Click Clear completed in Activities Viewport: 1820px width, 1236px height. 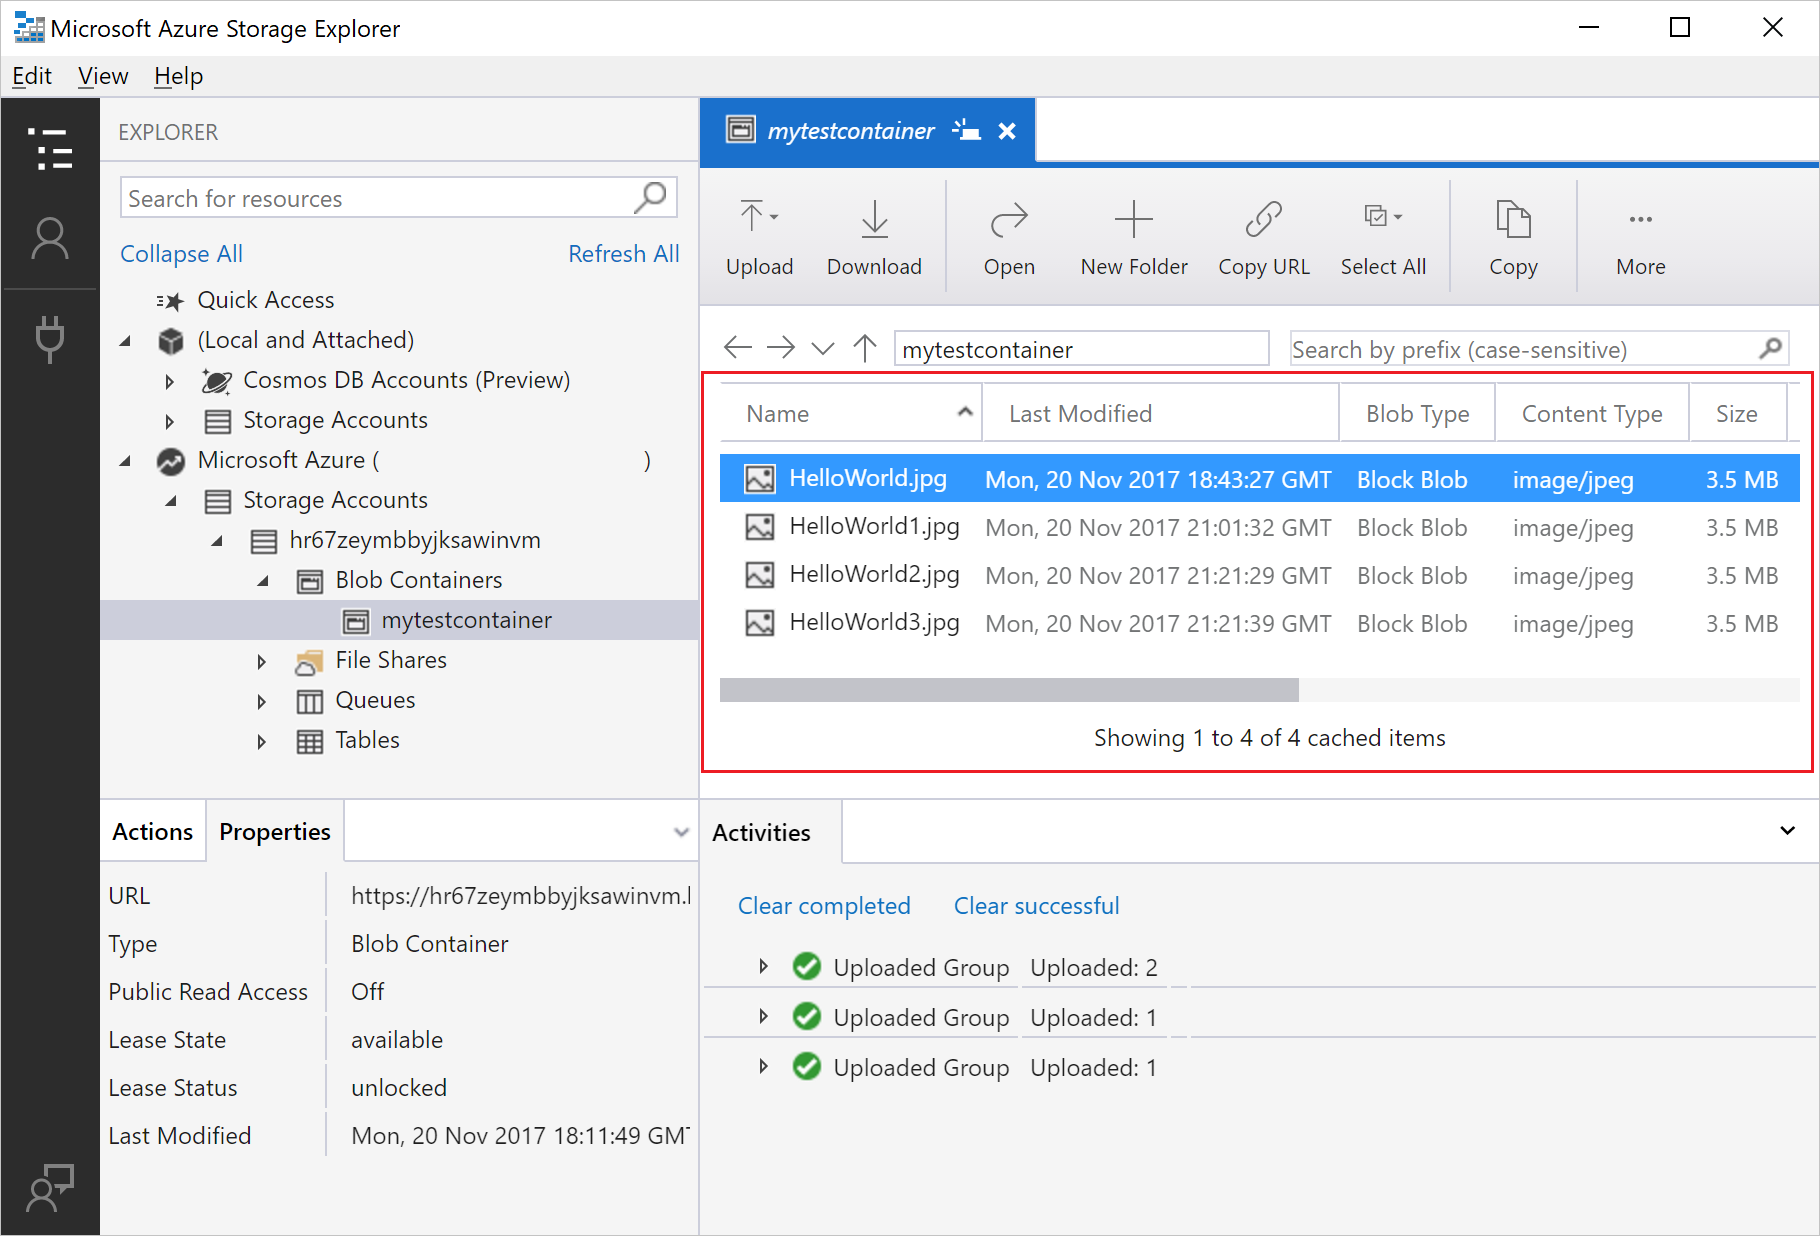[823, 905]
